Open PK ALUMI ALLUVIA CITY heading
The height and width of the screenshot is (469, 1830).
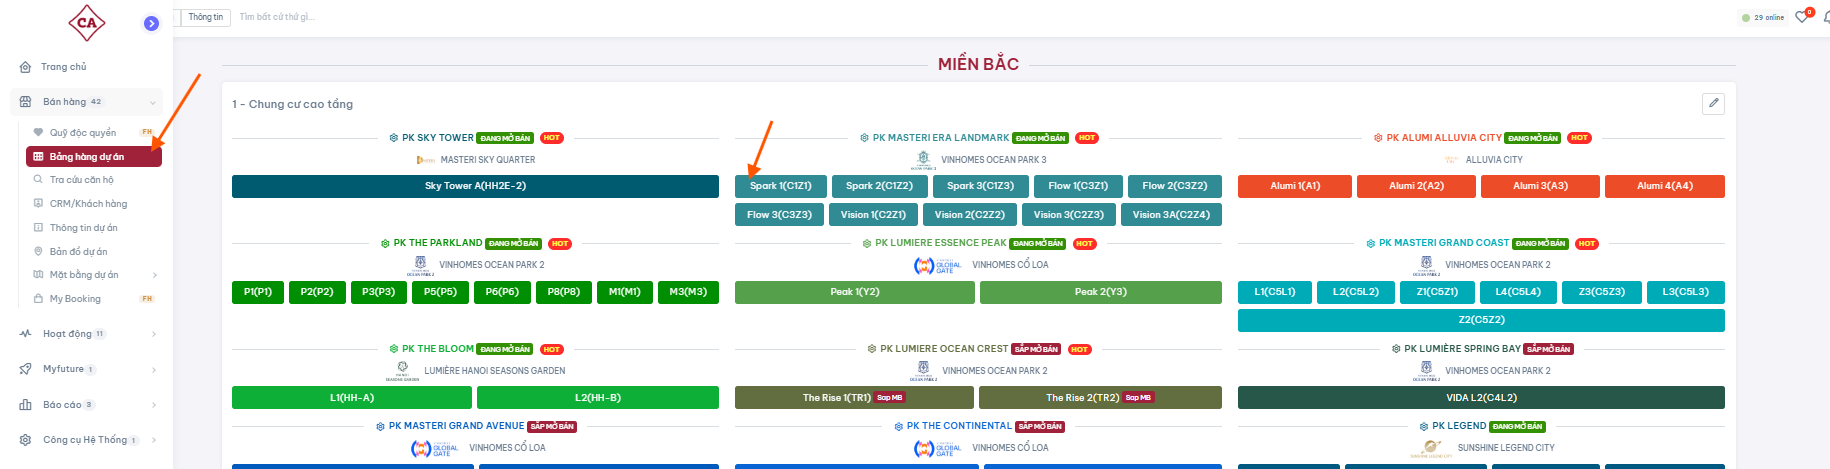1444,138
